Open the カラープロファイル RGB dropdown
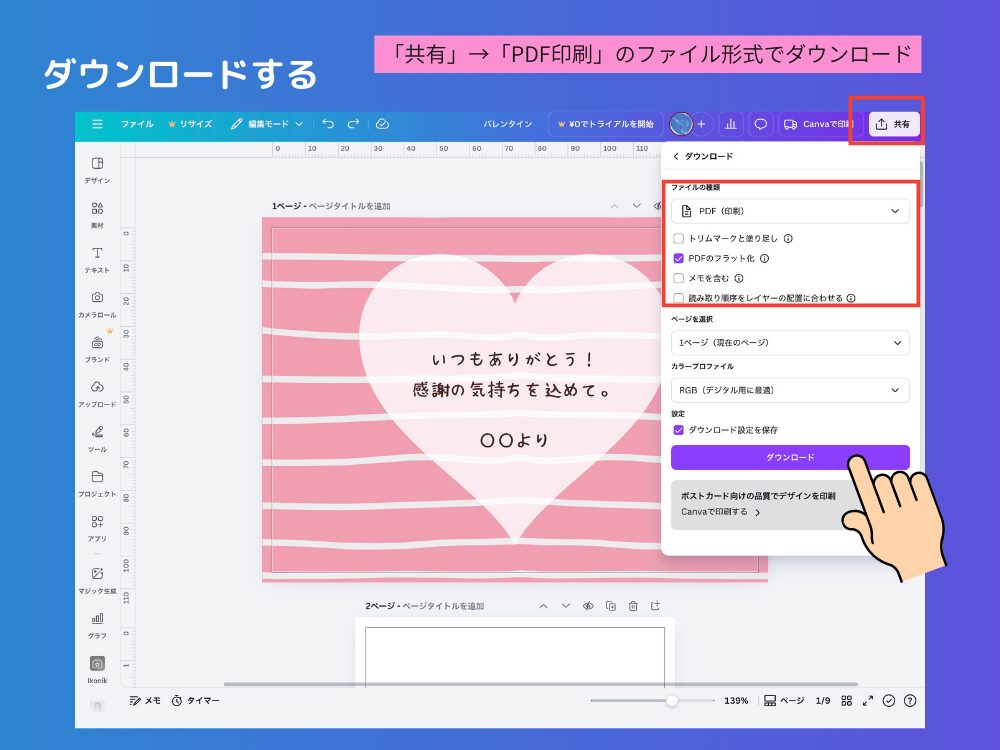The image size is (1000, 750). [790, 390]
